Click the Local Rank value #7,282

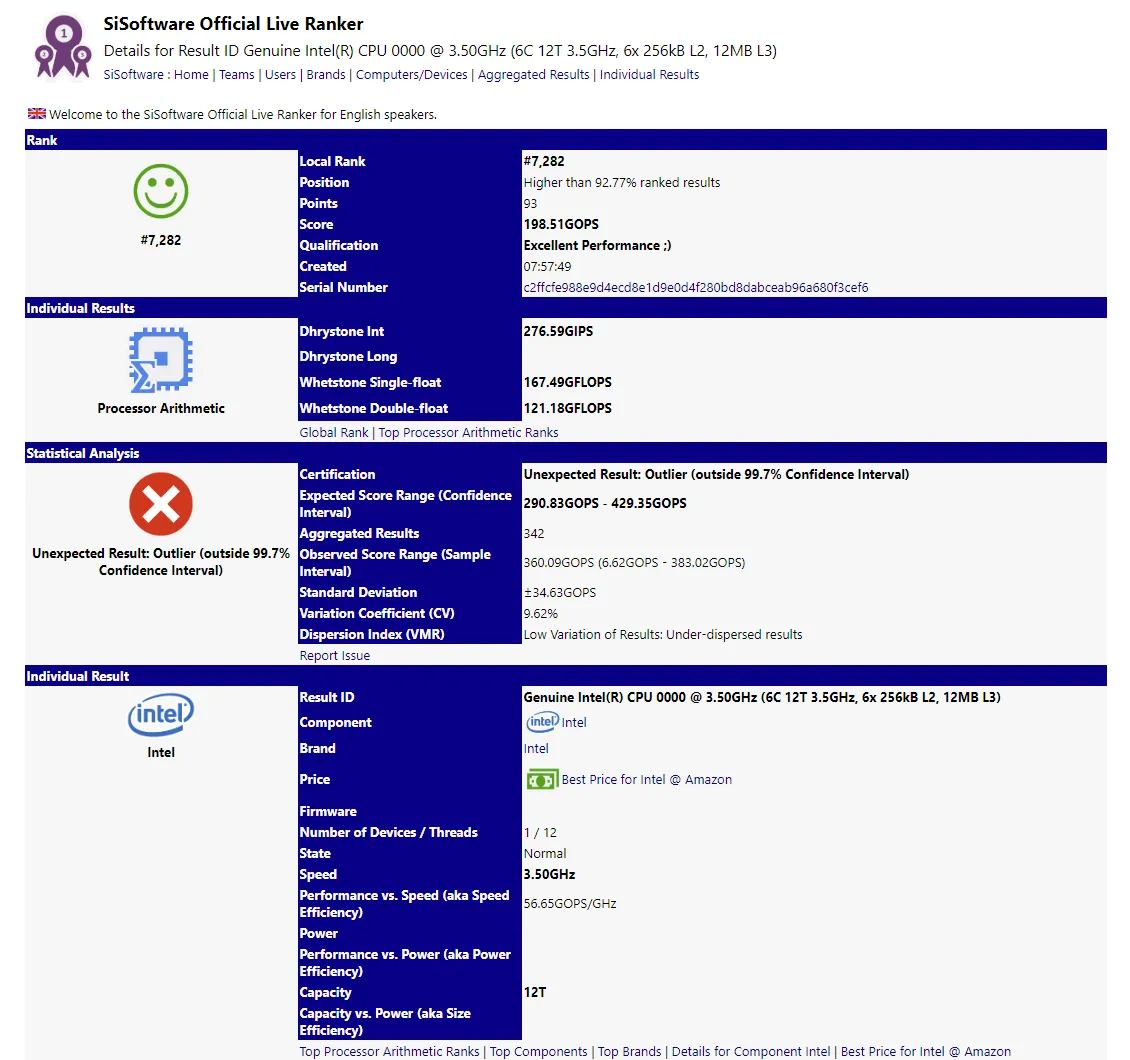[544, 161]
